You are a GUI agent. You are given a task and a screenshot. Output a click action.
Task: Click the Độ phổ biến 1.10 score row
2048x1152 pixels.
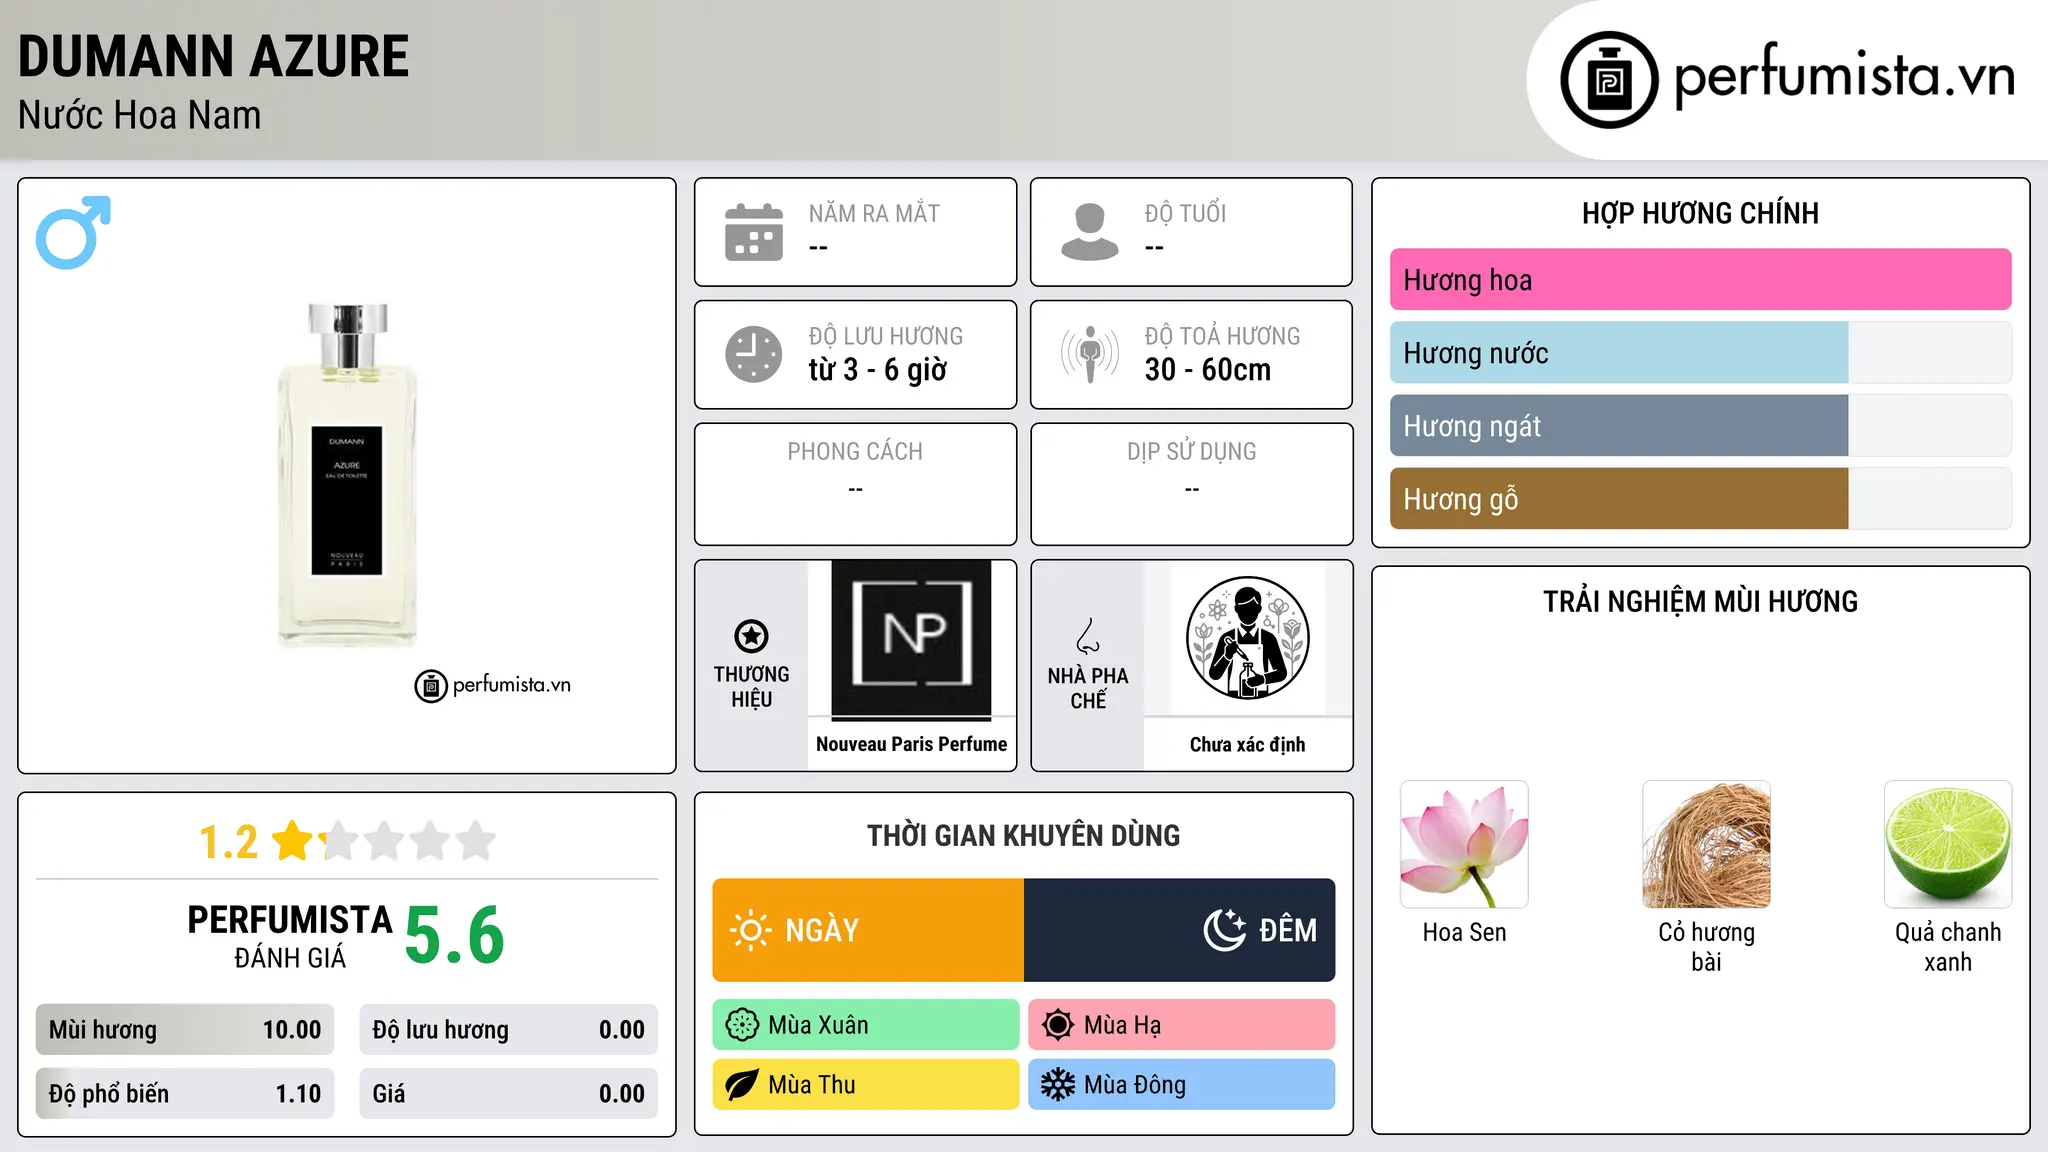185,1094
